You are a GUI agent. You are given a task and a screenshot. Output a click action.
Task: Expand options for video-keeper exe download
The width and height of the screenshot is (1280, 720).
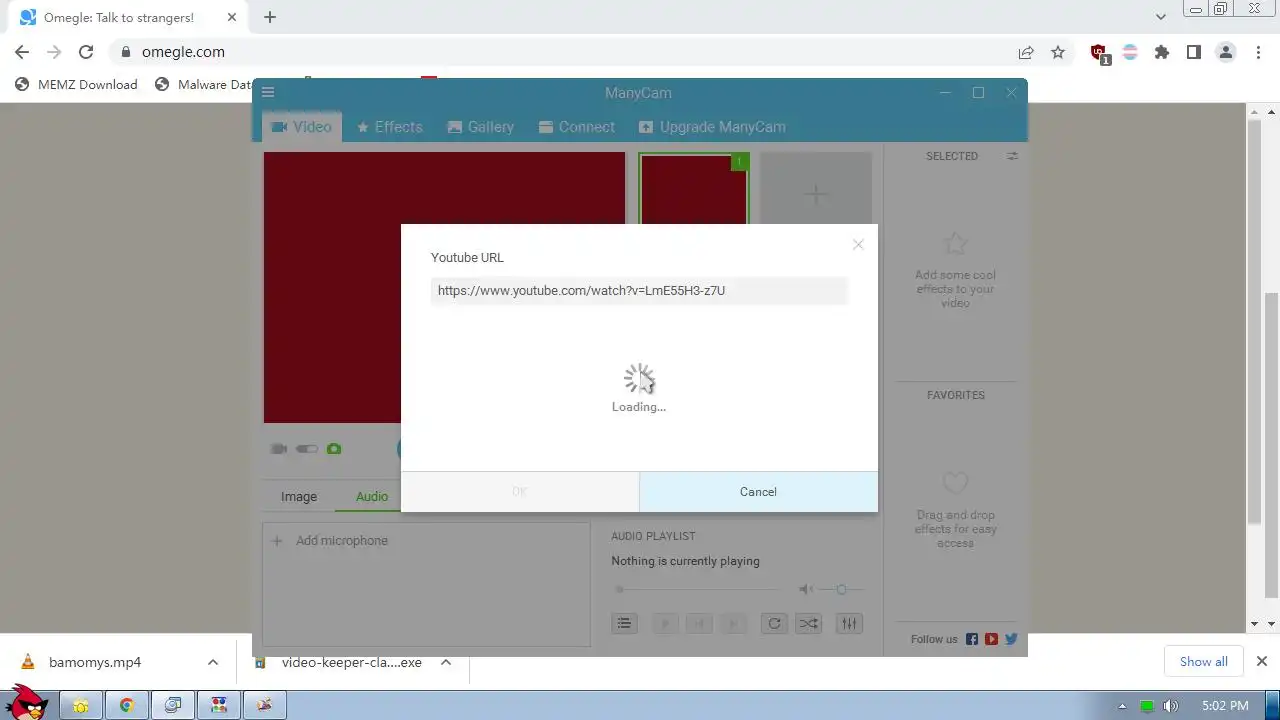coord(446,662)
